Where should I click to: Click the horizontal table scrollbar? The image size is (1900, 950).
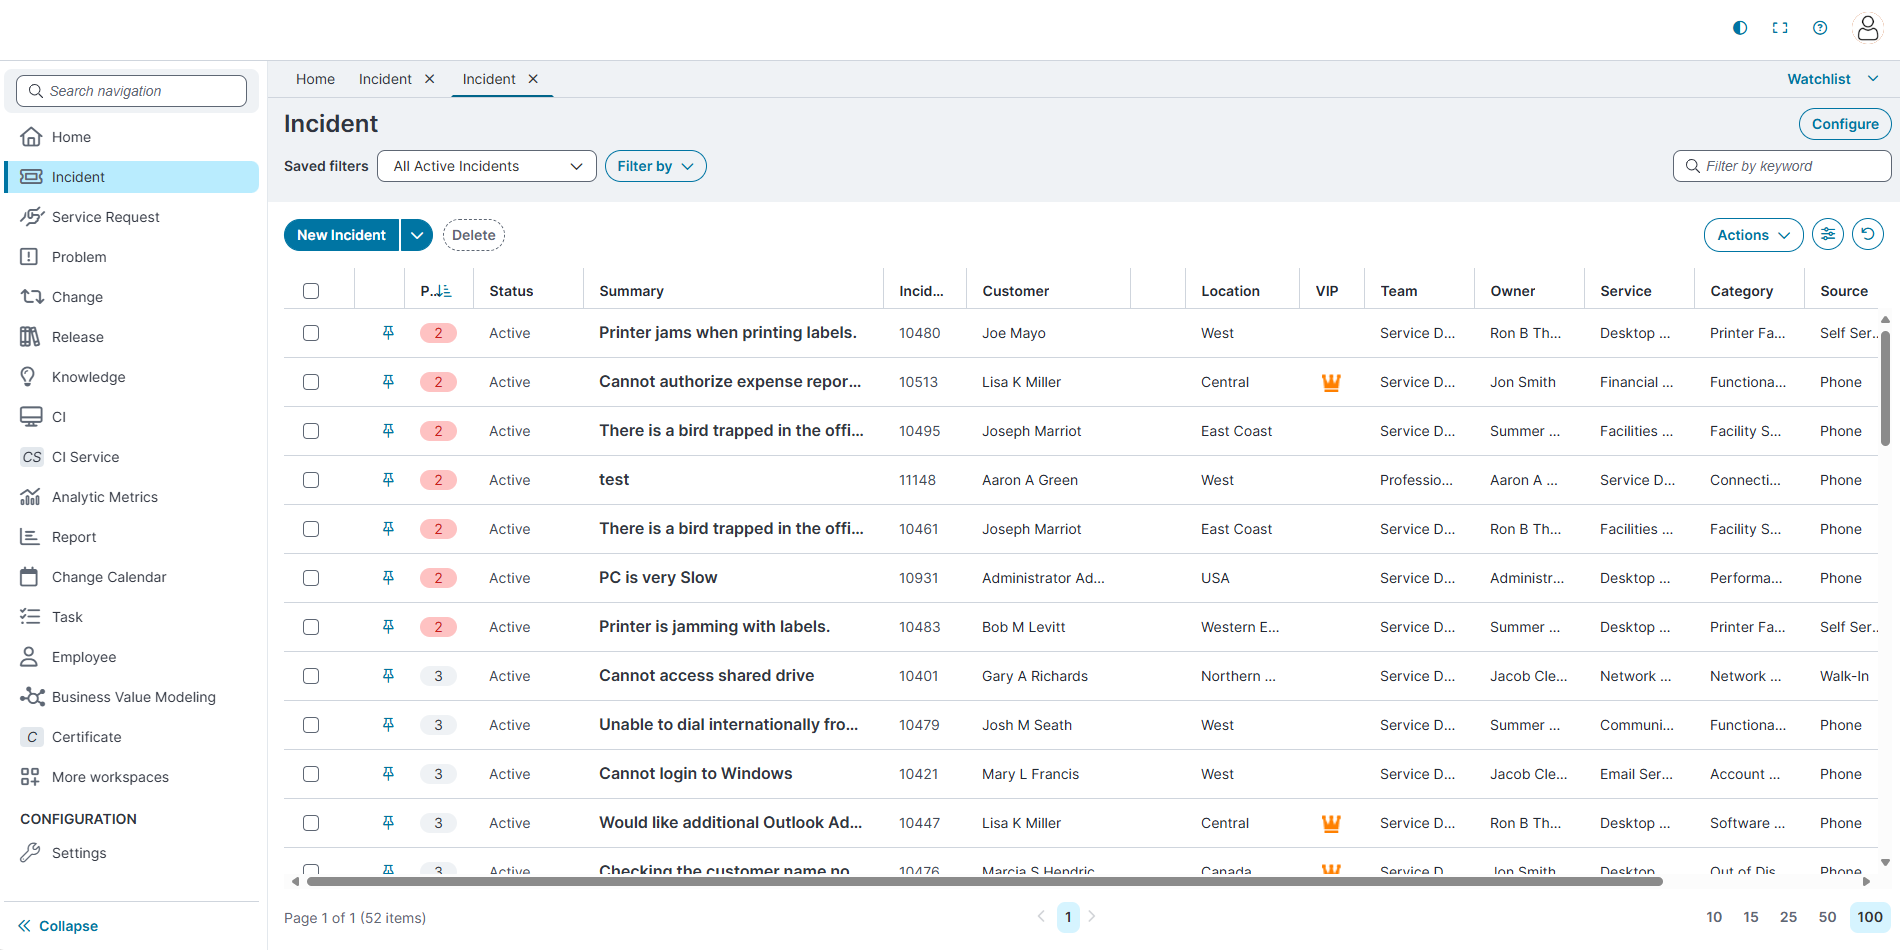[984, 882]
